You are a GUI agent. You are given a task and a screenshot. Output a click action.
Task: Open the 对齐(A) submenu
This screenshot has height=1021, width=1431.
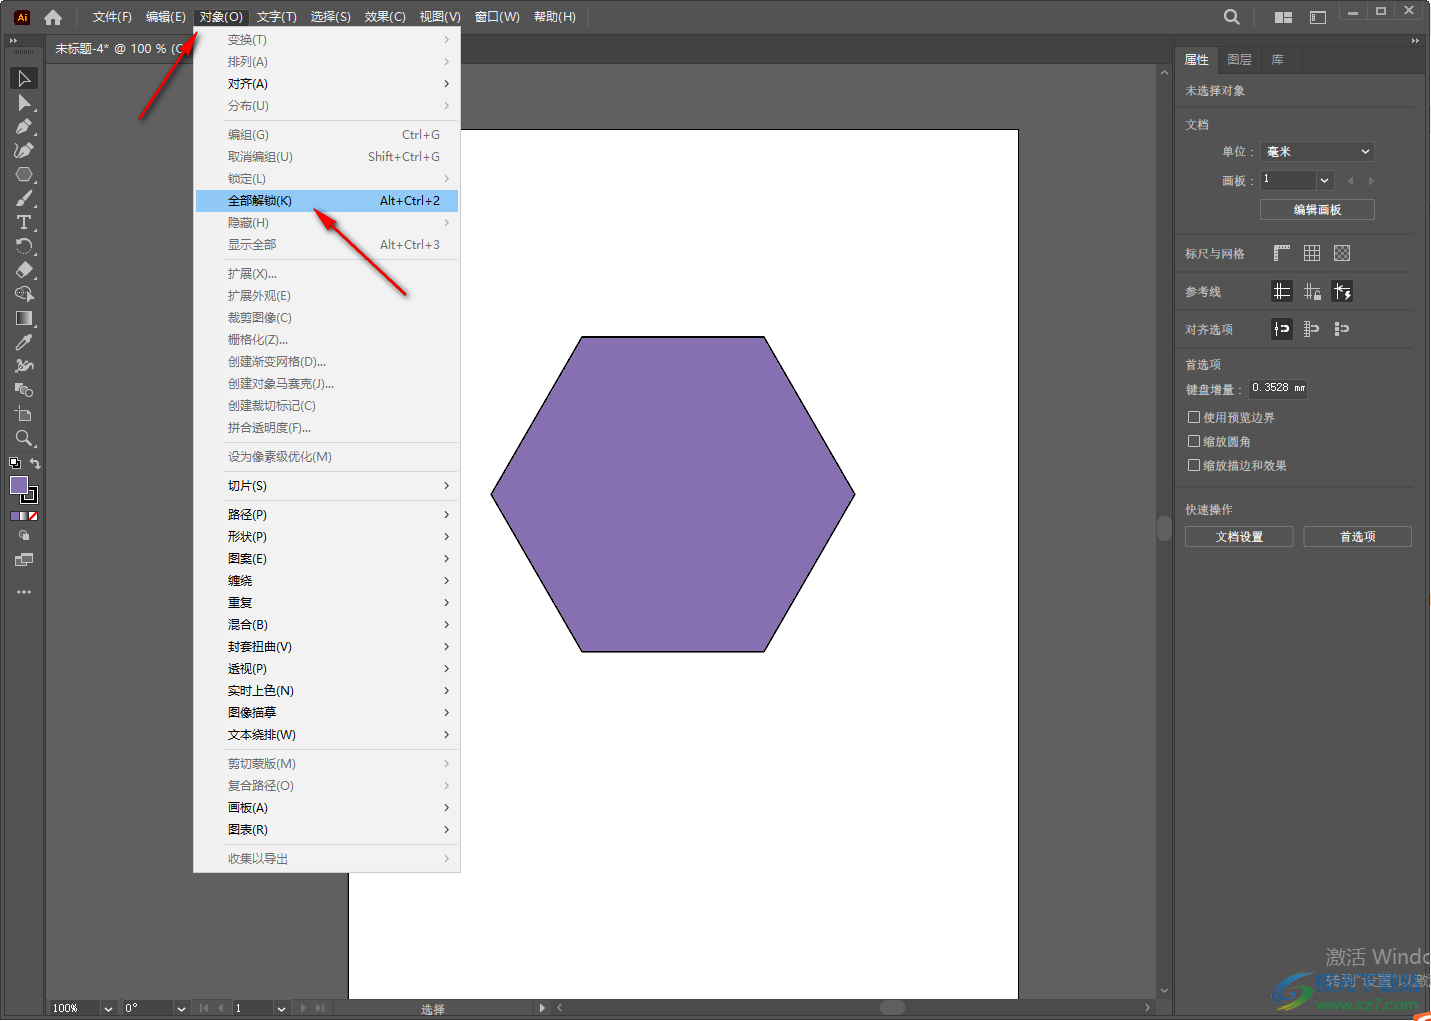tap(327, 84)
